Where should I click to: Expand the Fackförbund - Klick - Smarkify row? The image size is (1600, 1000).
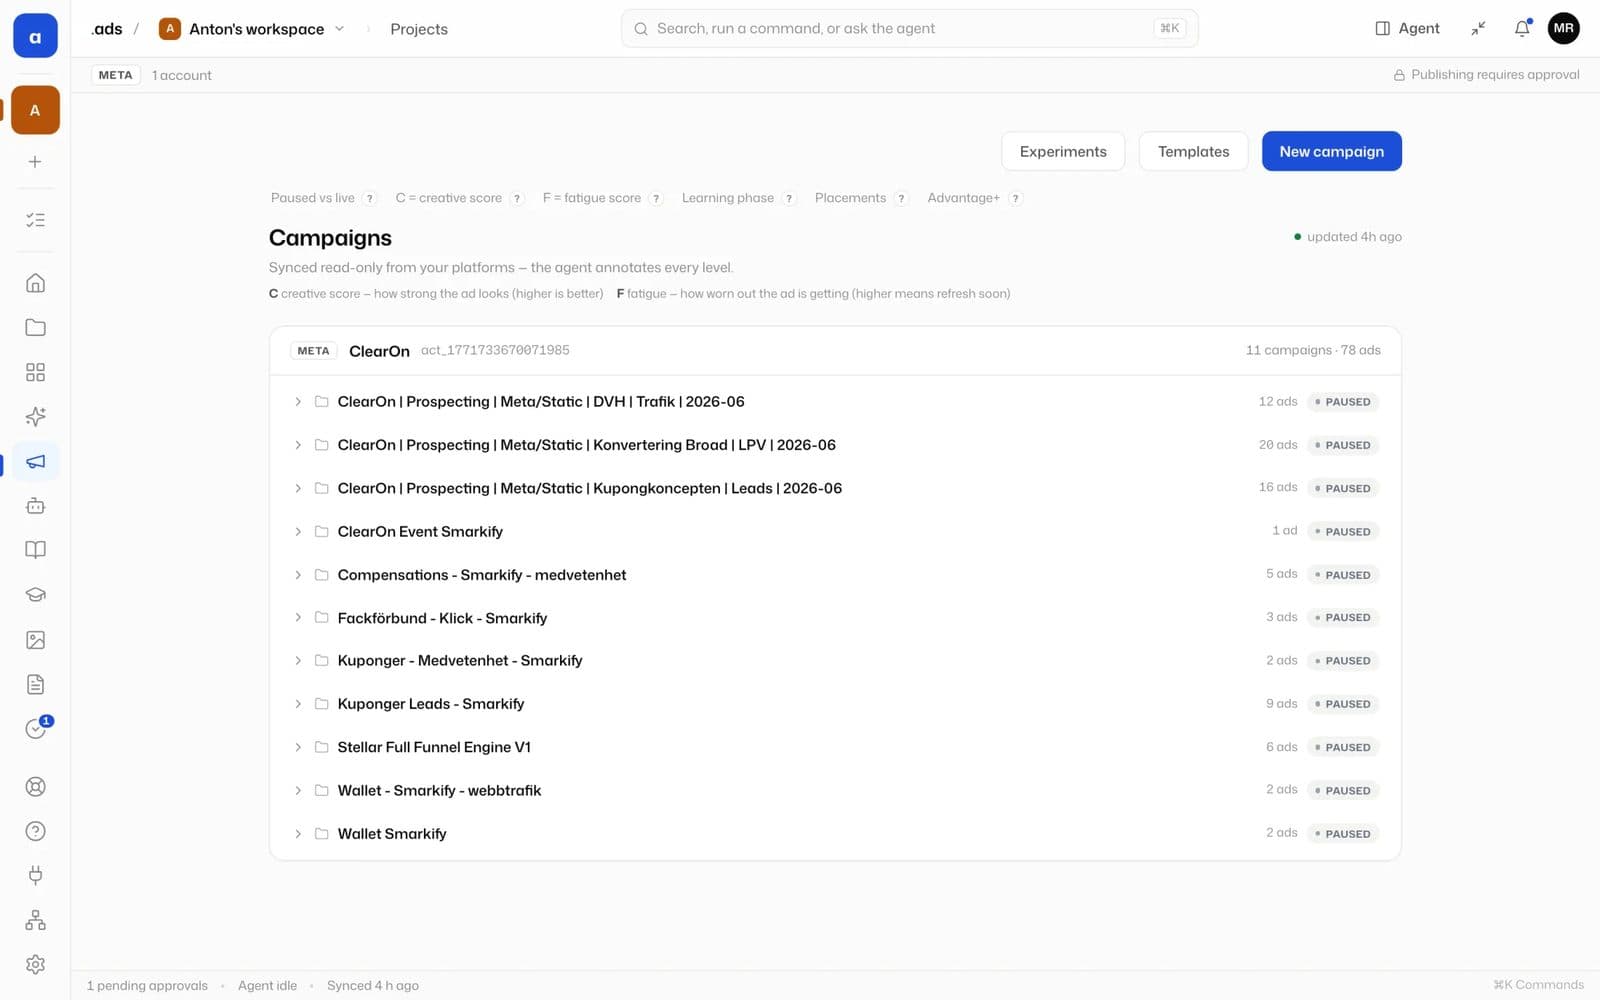coord(298,618)
